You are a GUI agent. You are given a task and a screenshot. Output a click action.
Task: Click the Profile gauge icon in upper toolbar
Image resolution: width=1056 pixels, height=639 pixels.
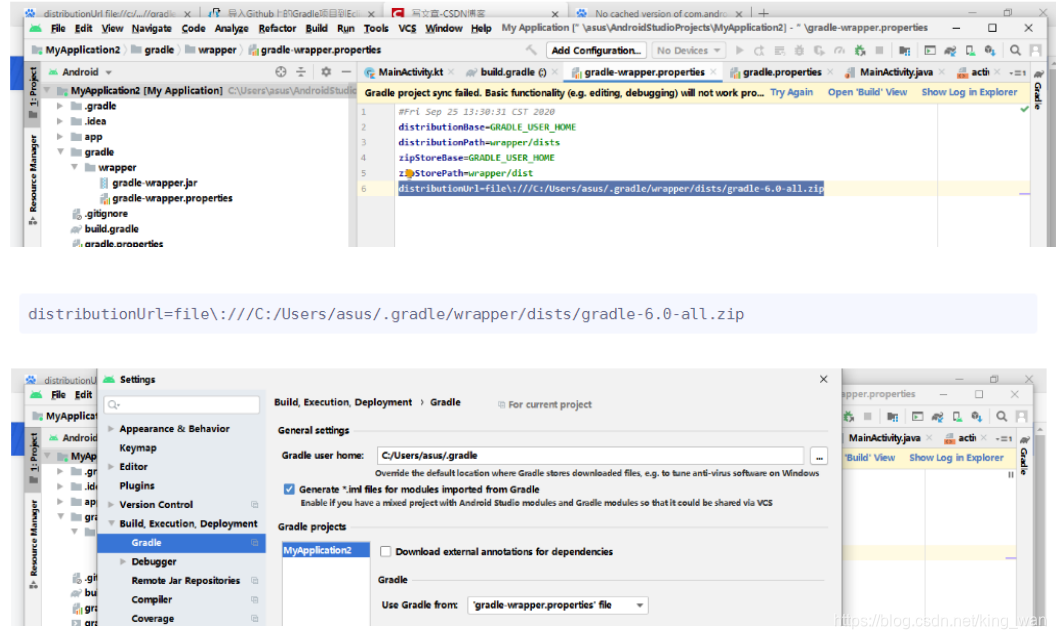(x=839, y=51)
